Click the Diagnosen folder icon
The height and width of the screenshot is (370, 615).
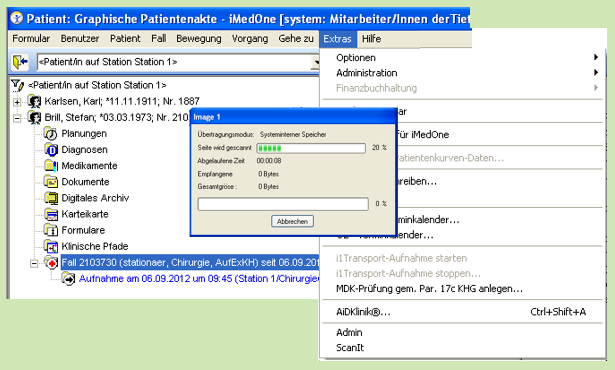51,149
